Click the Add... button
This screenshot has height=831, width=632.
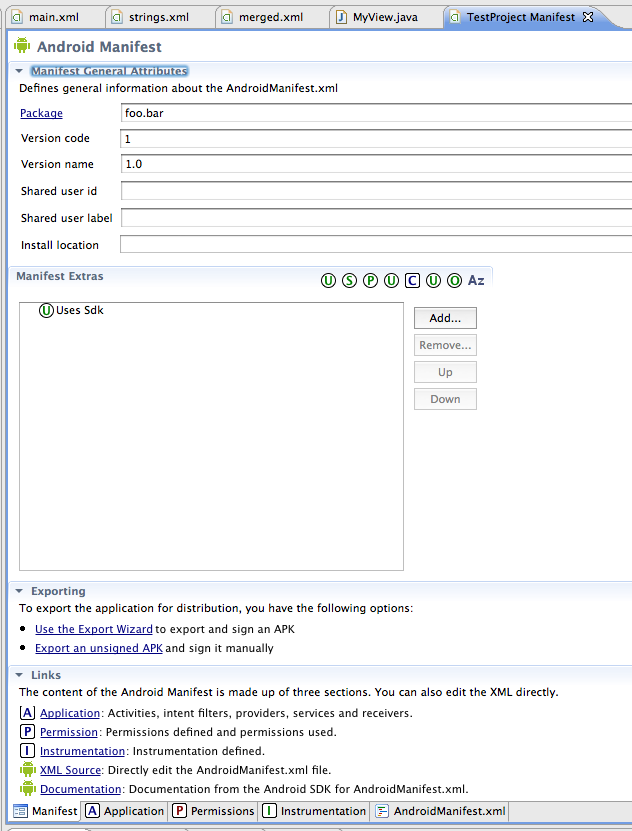pyautogui.click(x=445, y=318)
